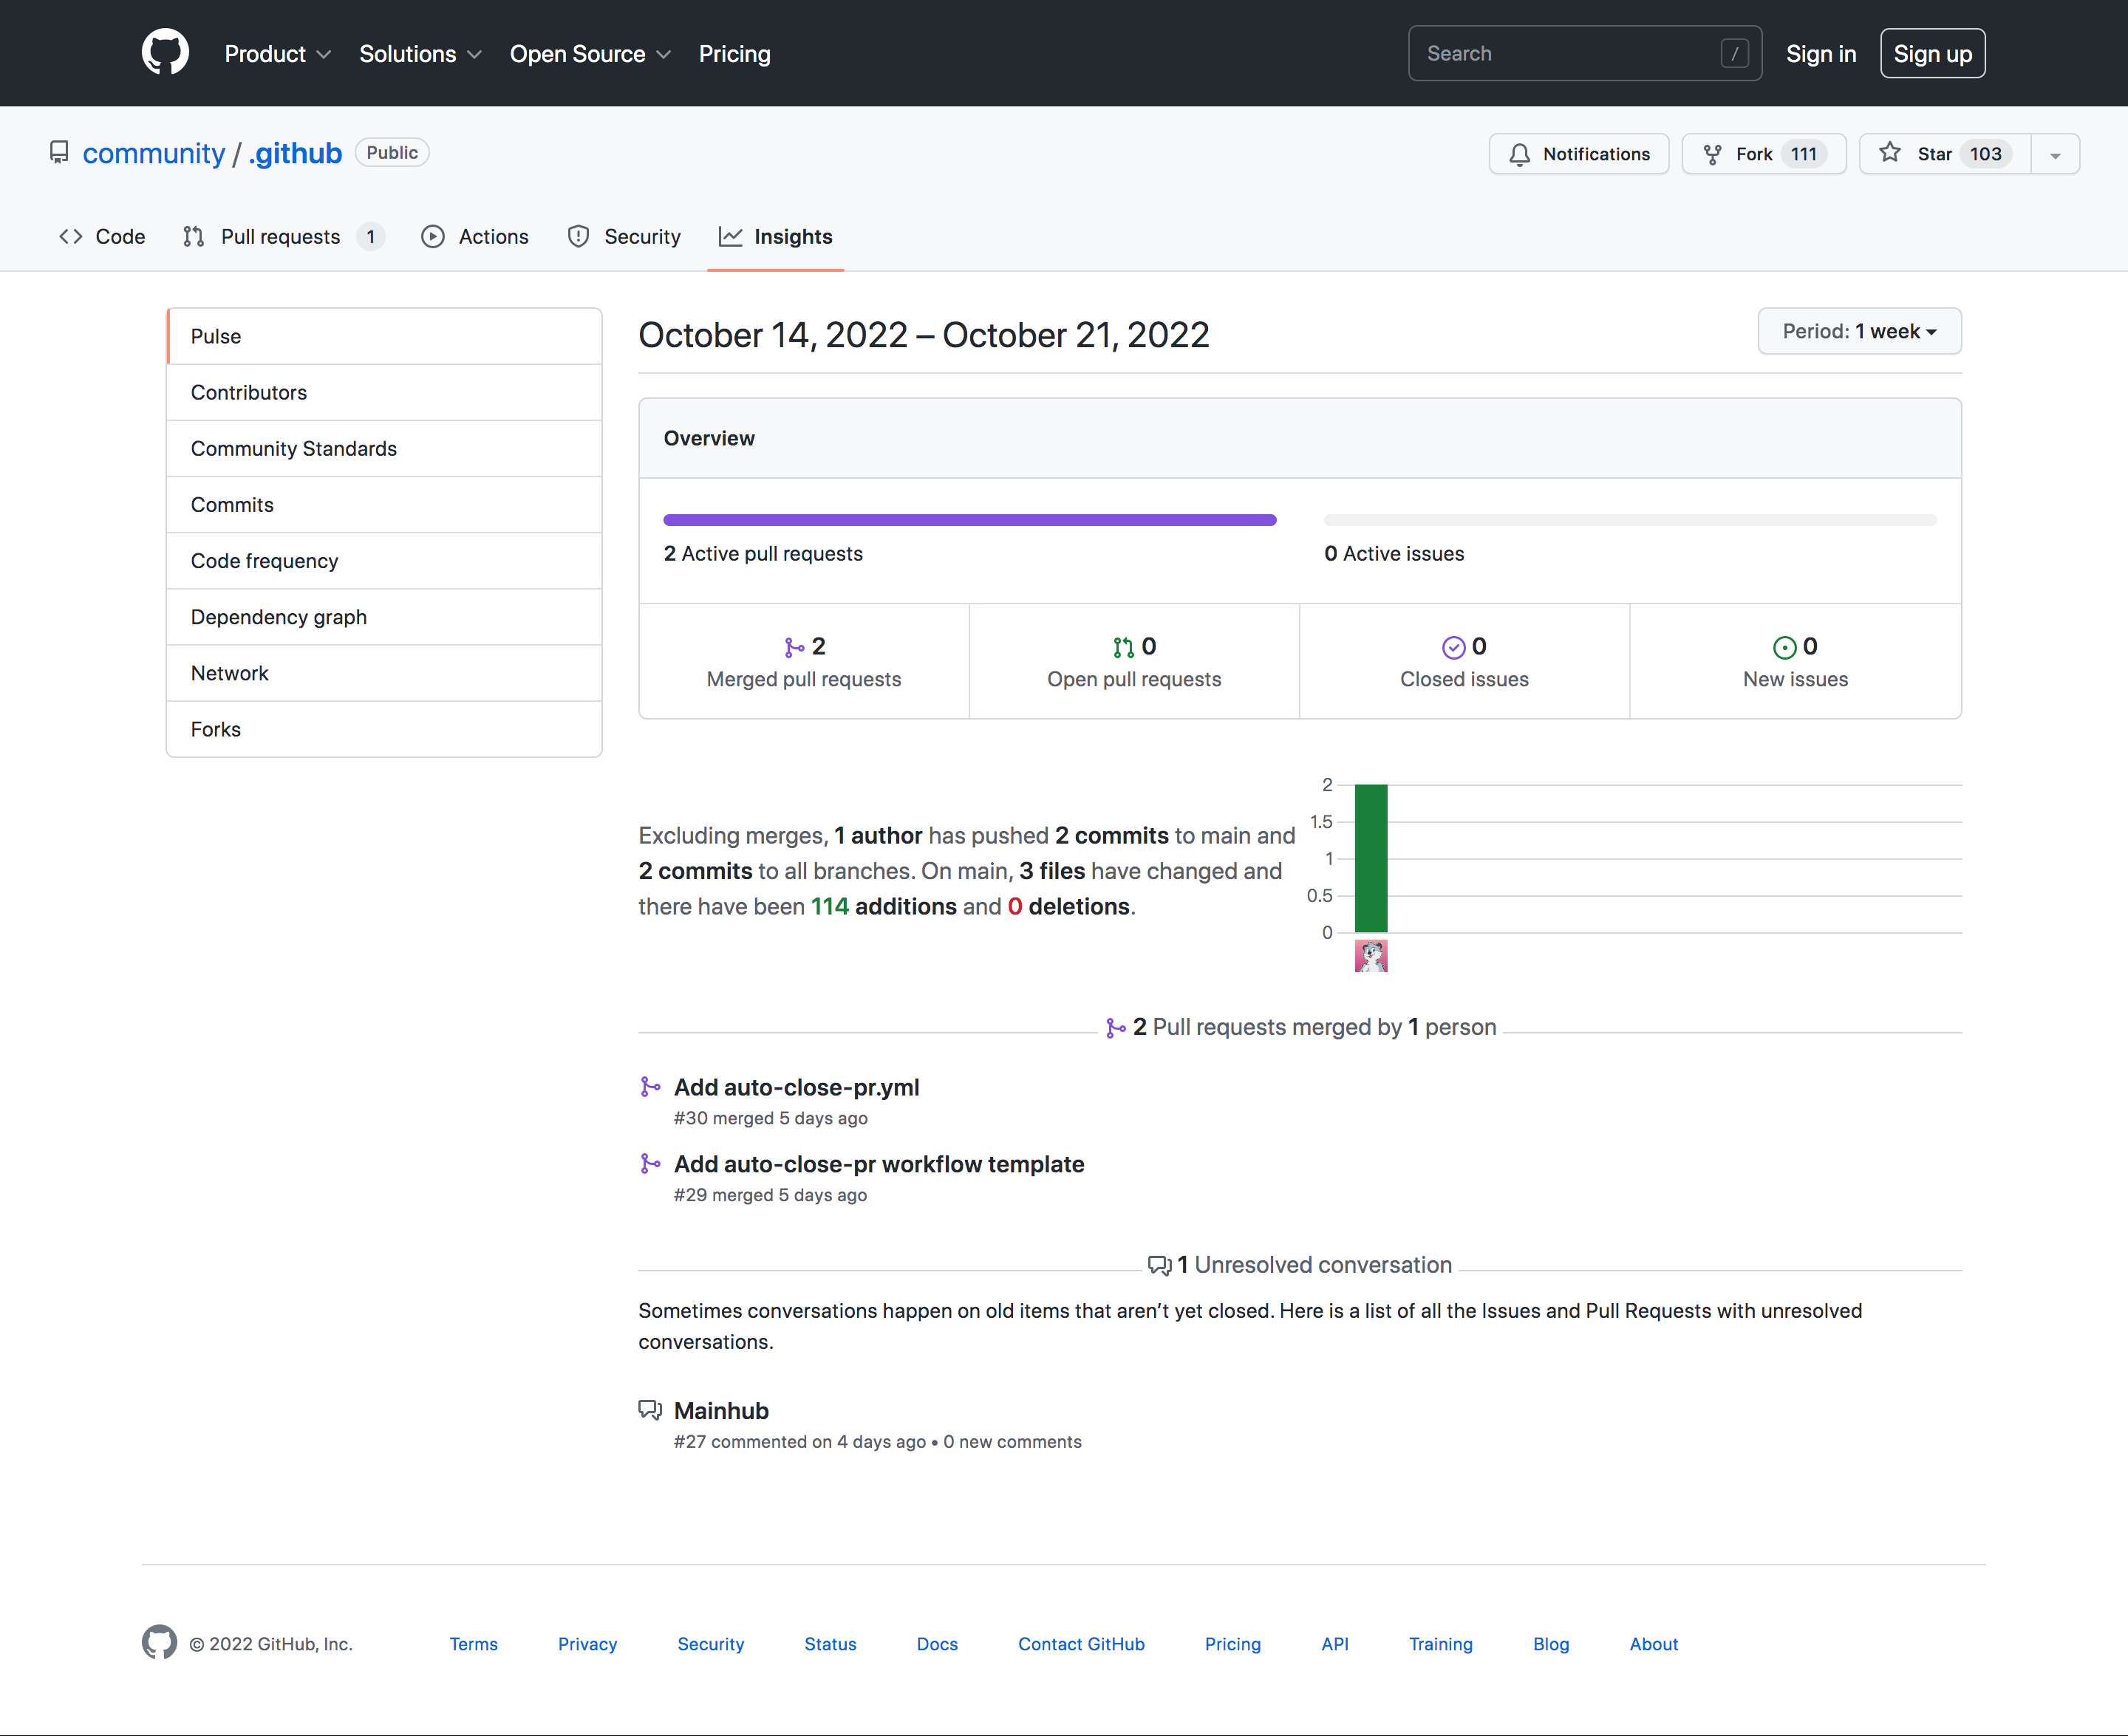Expand the Product menu
This screenshot has height=1736, width=2128.
coord(277,54)
